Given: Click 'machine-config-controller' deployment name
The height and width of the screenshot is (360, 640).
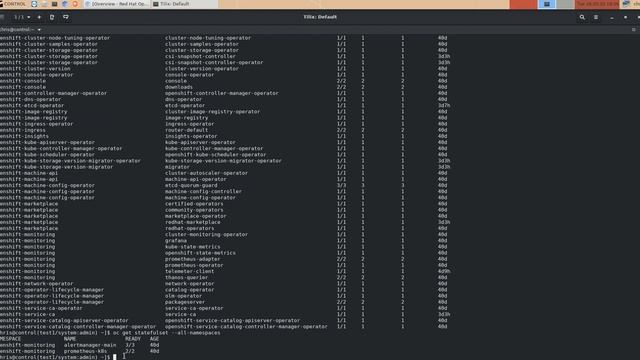Looking at the screenshot, I should (203, 191).
